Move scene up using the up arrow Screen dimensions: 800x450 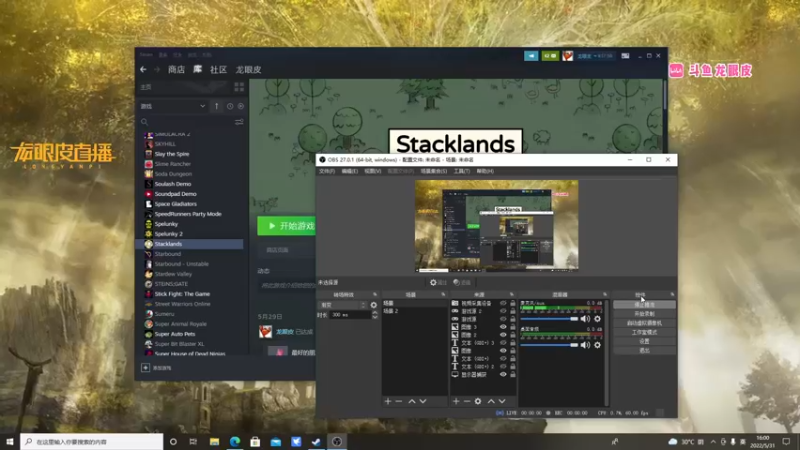point(412,402)
